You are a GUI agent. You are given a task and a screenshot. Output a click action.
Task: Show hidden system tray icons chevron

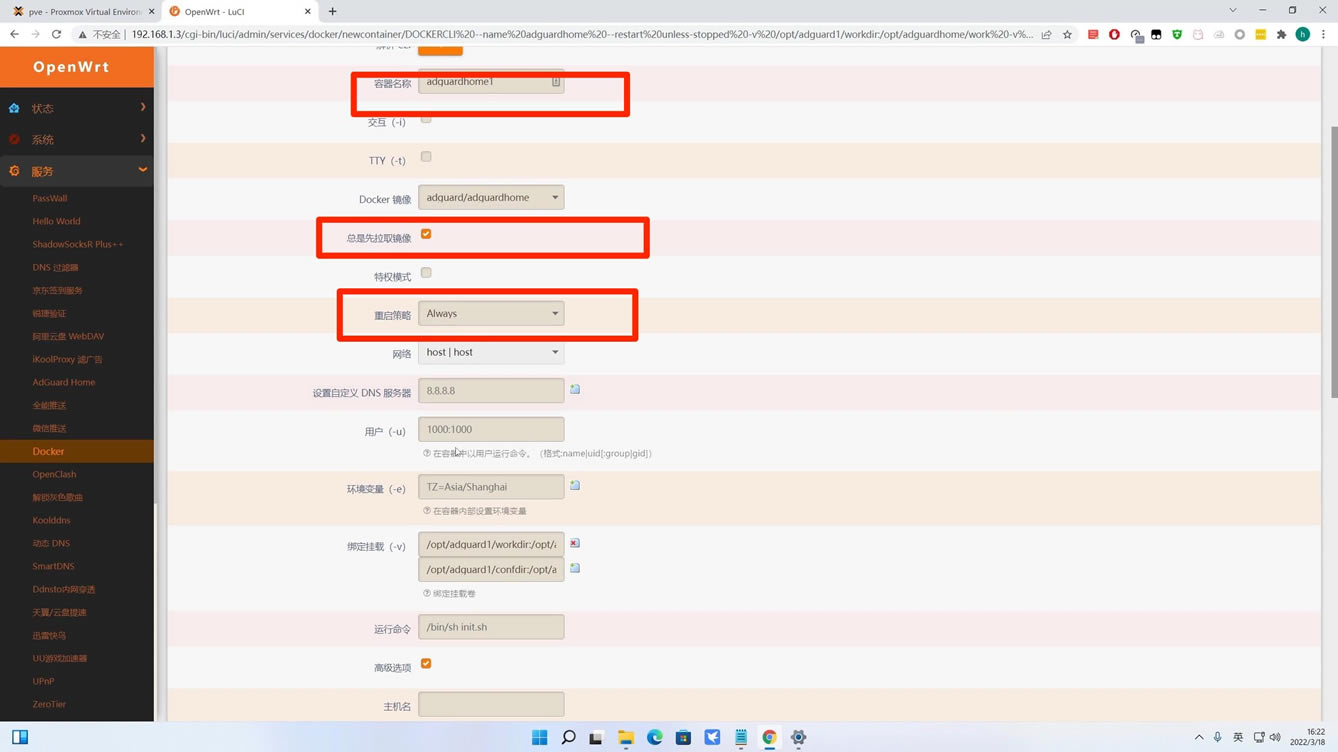pos(1198,737)
